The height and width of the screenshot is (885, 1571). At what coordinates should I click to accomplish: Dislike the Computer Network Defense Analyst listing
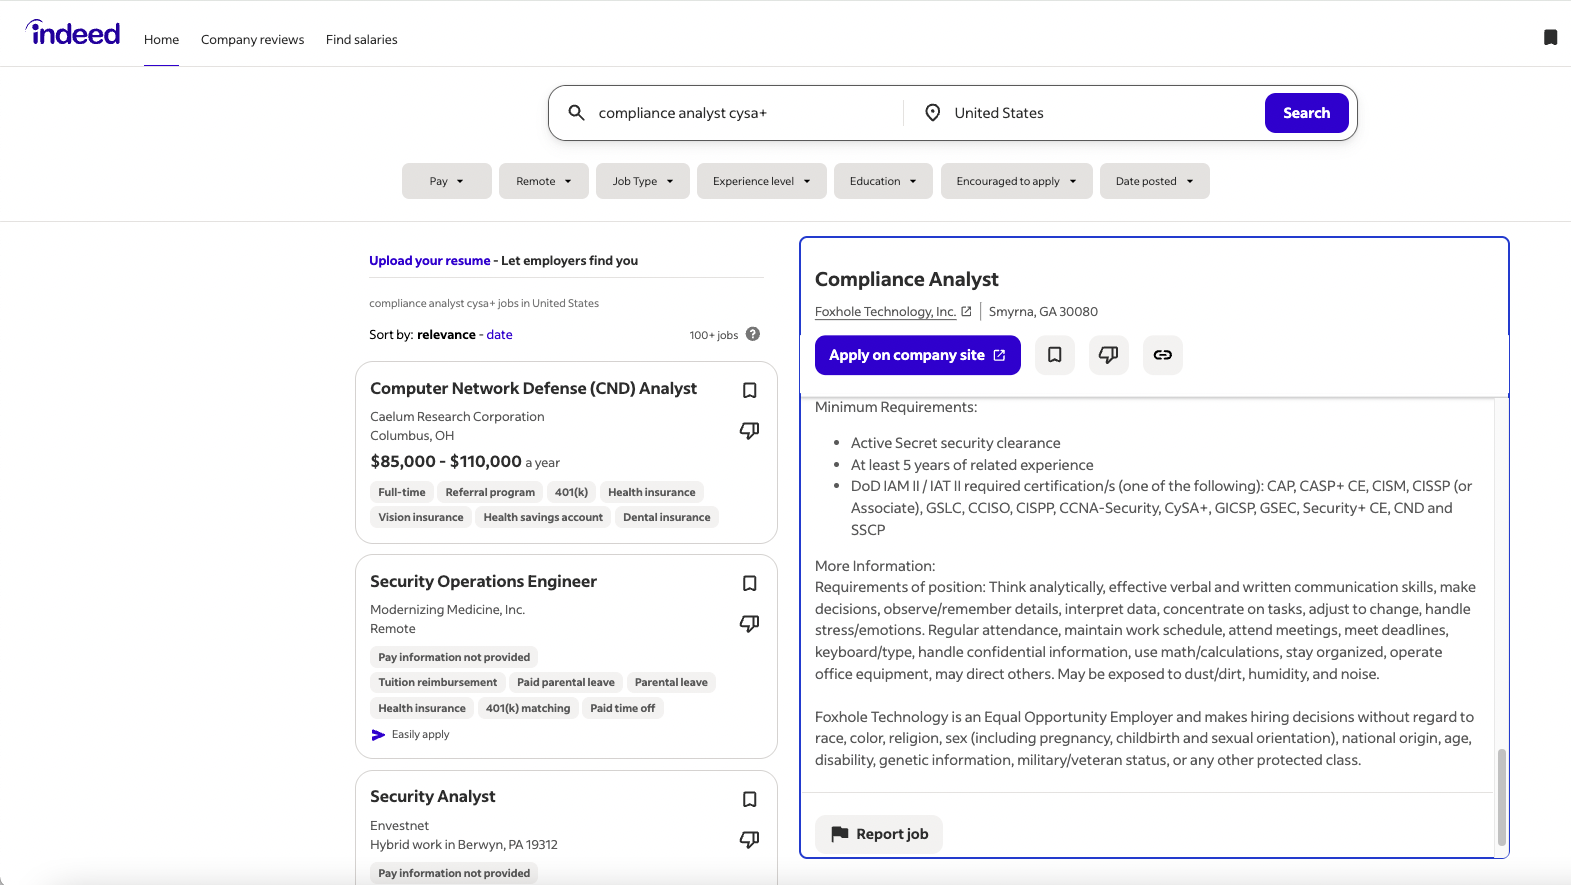click(x=749, y=431)
